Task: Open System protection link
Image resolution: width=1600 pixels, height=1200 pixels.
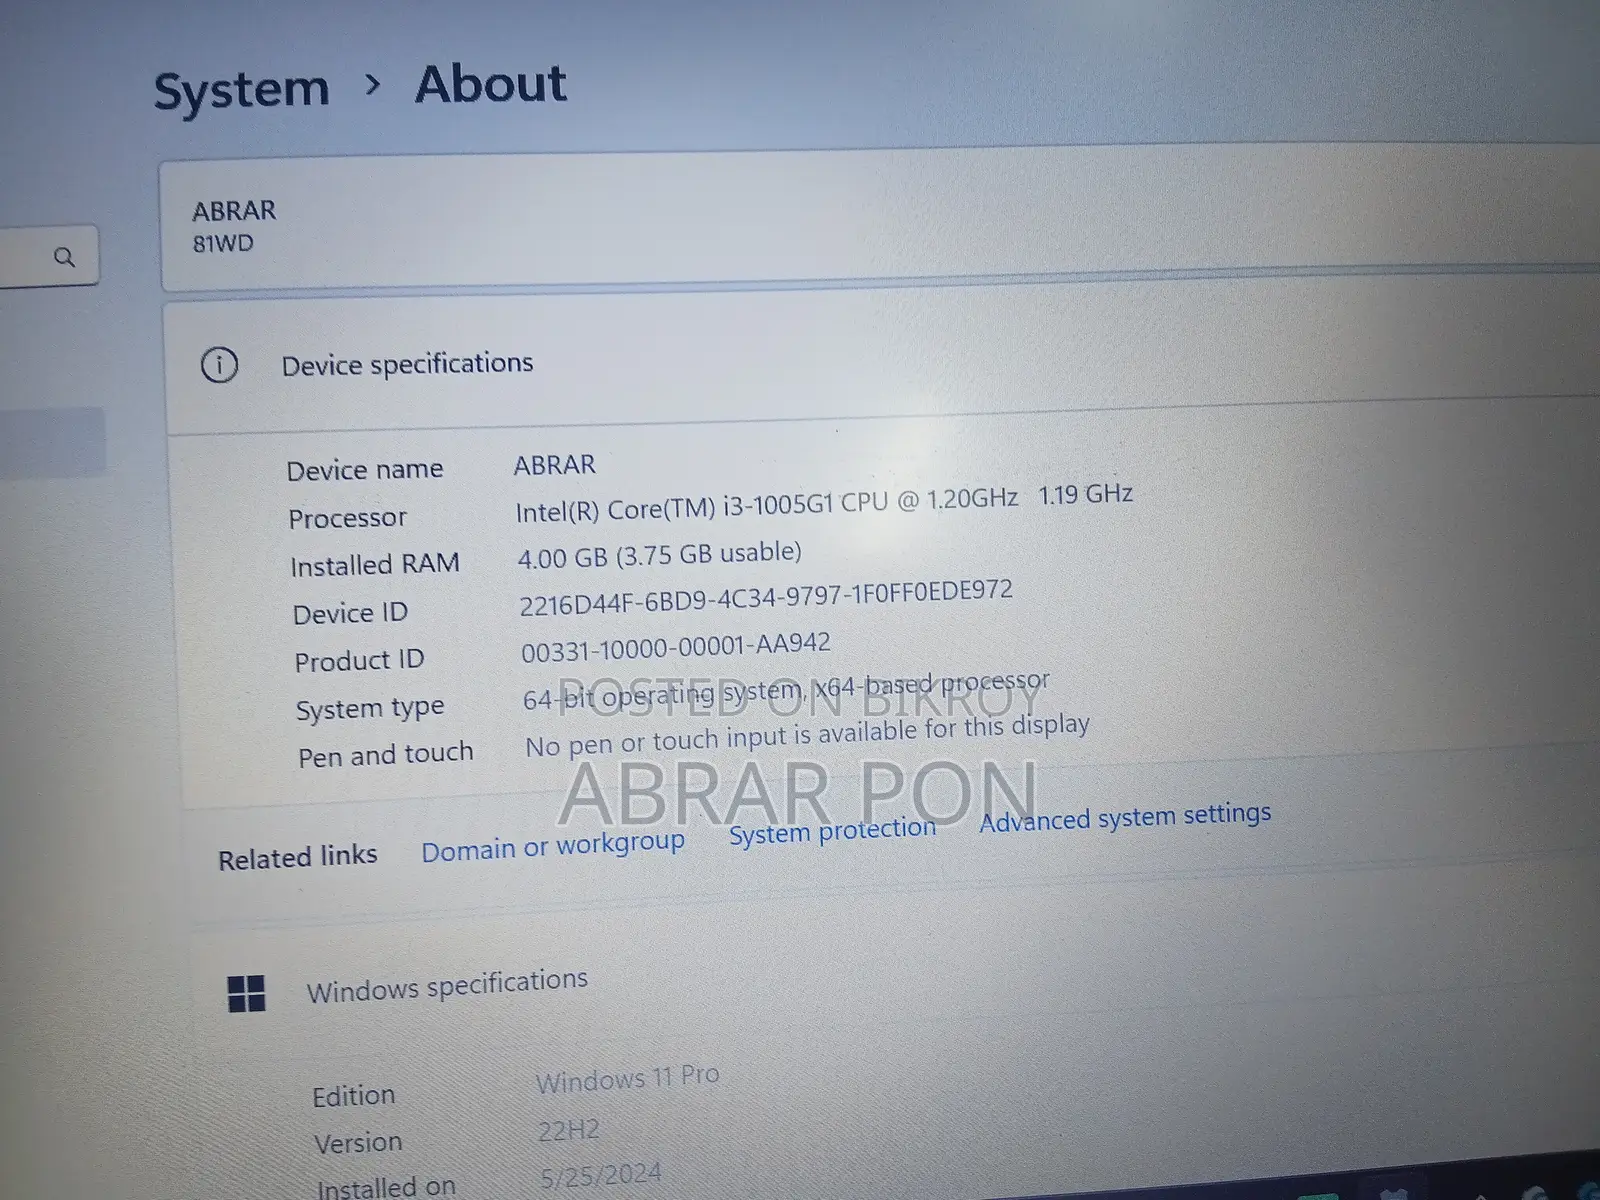Action: [832, 830]
